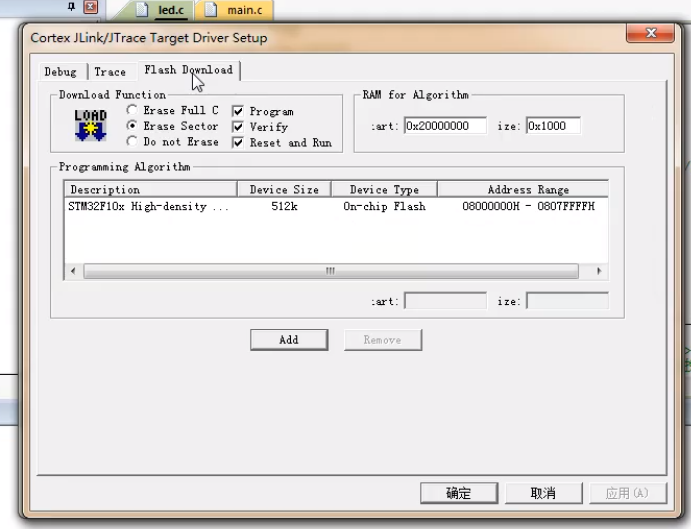Select STM32F10x High-density algorithm row
Screen dimensions: 691x529
pos(336,206)
